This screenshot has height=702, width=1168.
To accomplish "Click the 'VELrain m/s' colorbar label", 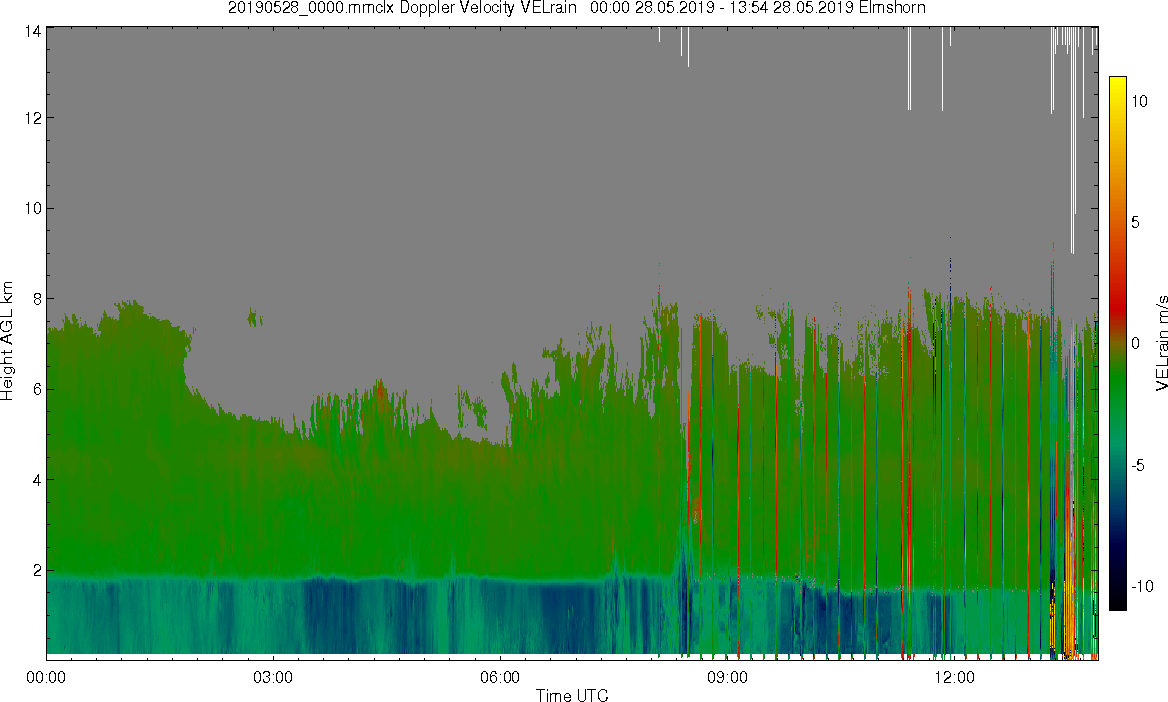I will (1161, 343).
